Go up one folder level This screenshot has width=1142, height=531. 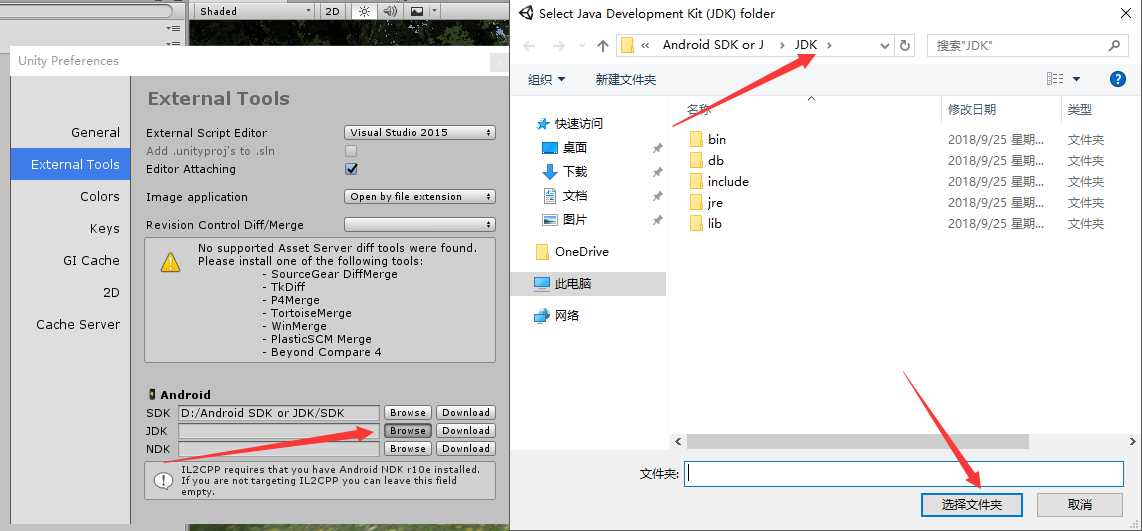coord(602,45)
